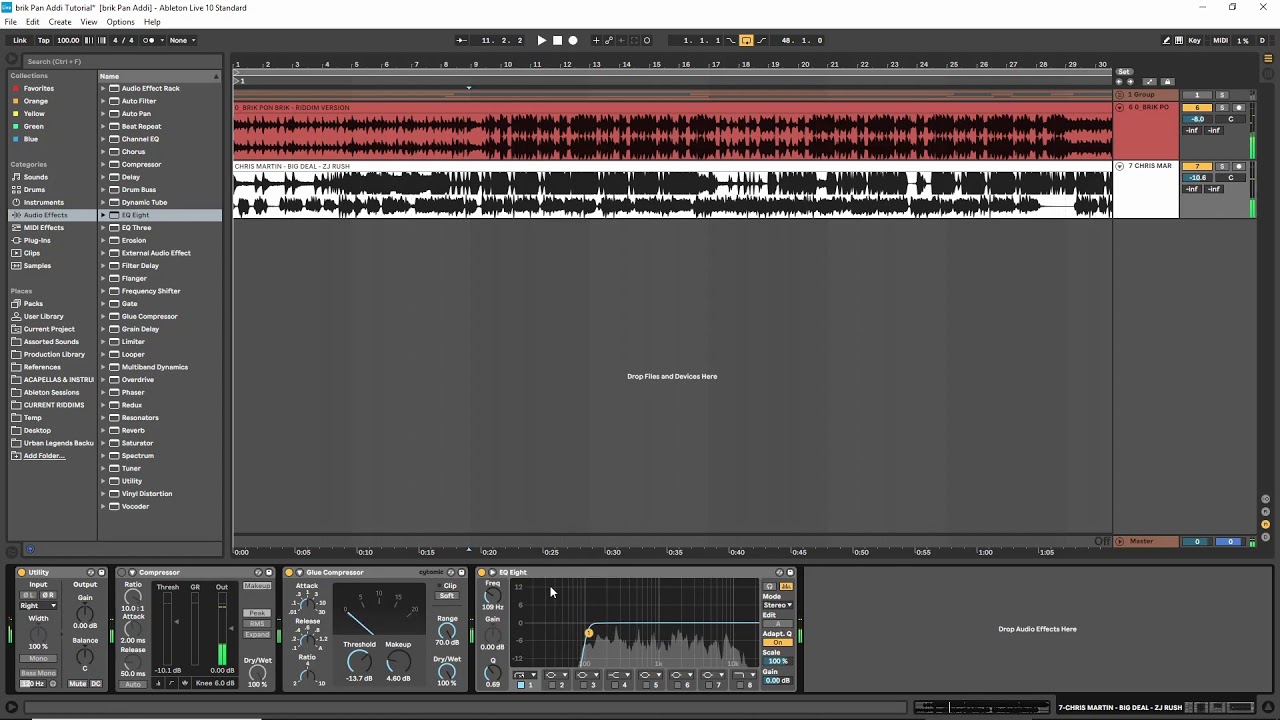Select the Instruments category icon
This screenshot has height=720, width=1280.
coord(16,202)
